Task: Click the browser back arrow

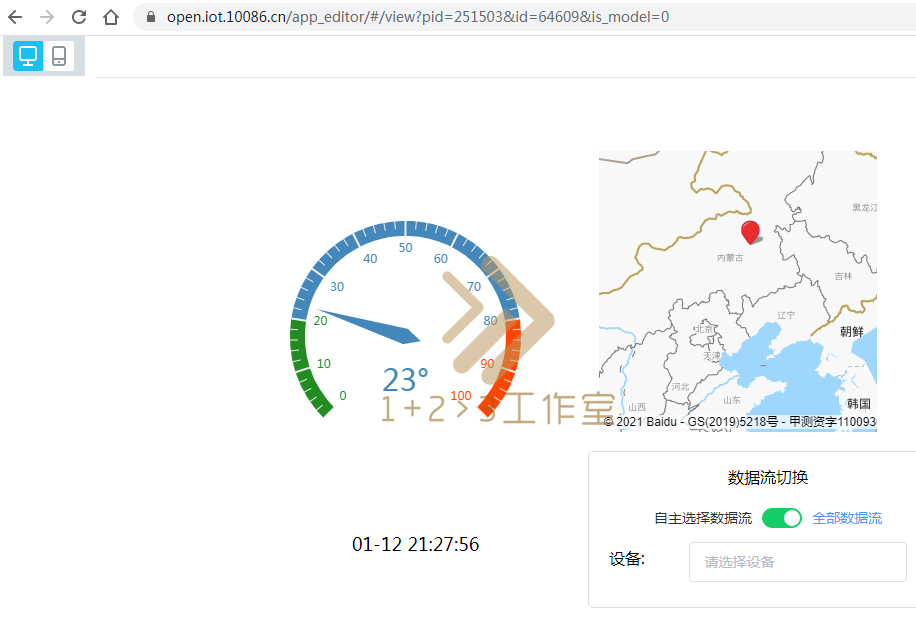Action: click(15, 16)
